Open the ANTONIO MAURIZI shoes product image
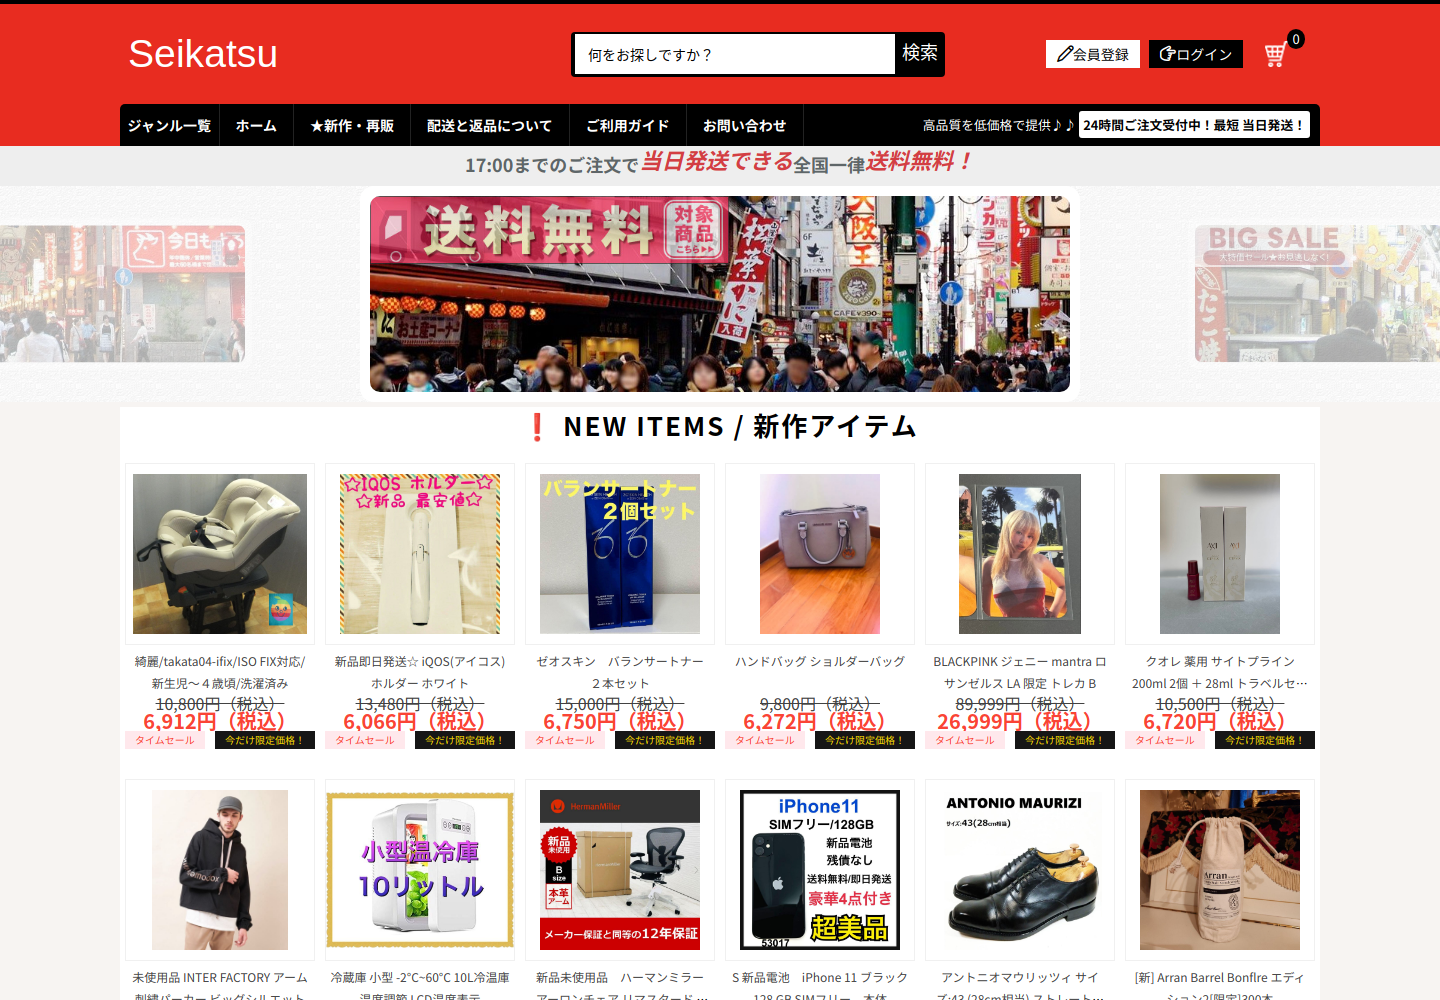Screen dimensions: 1440x1000 (x=1020, y=870)
